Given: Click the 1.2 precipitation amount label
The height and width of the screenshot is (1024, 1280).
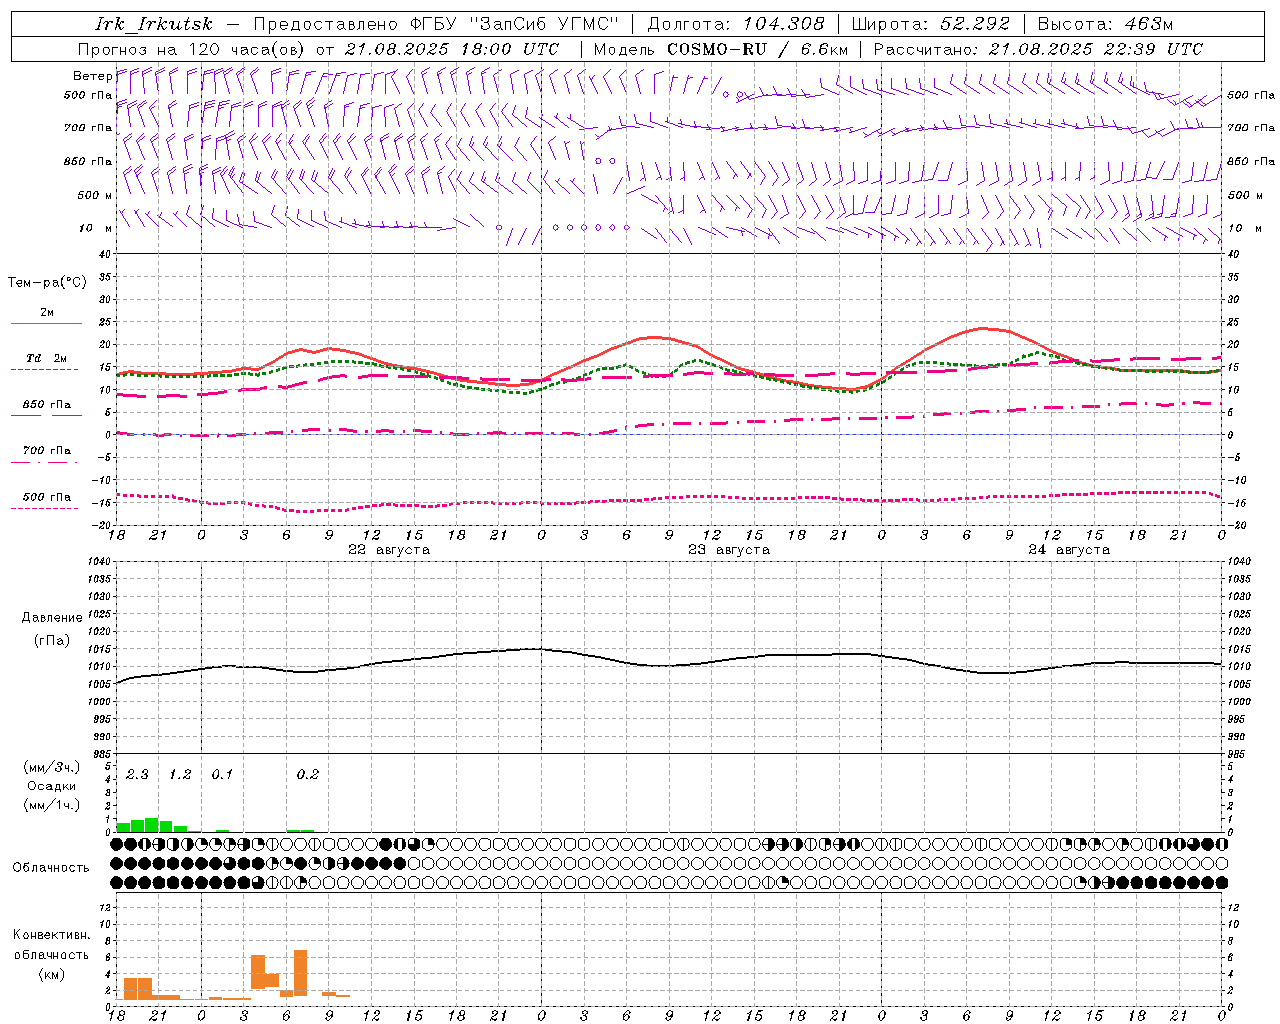Looking at the screenshot, I should pyautogui.click(x=180, y=775).
